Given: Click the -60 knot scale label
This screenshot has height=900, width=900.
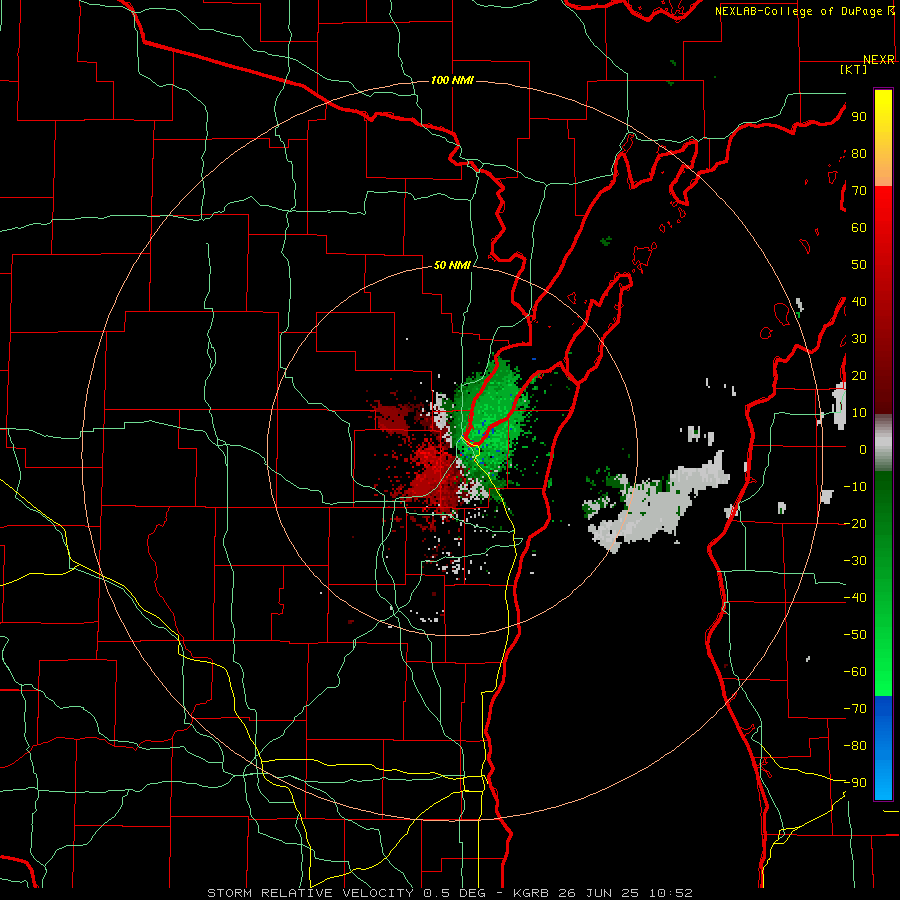Looking at the screenshot, I should coord(855,672).
